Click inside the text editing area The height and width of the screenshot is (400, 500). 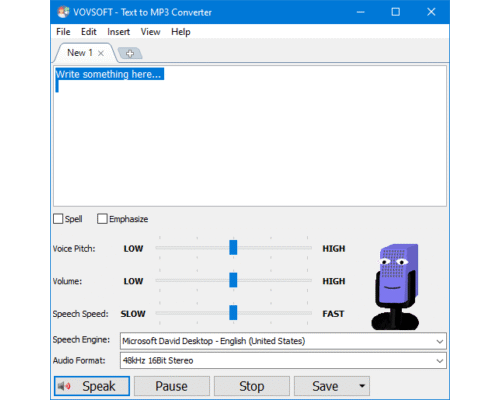coord(250,136)
